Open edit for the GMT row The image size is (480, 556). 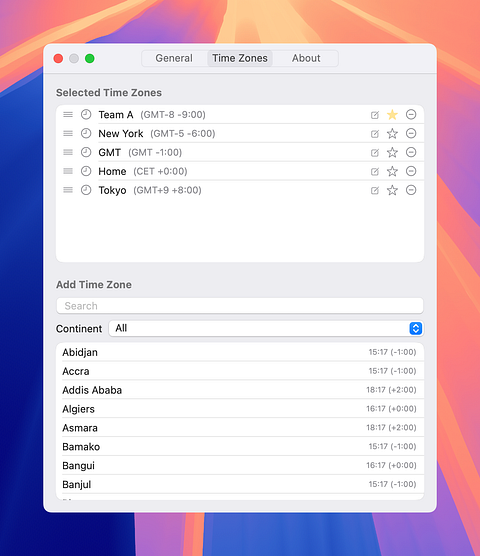(x=375, y=153)
